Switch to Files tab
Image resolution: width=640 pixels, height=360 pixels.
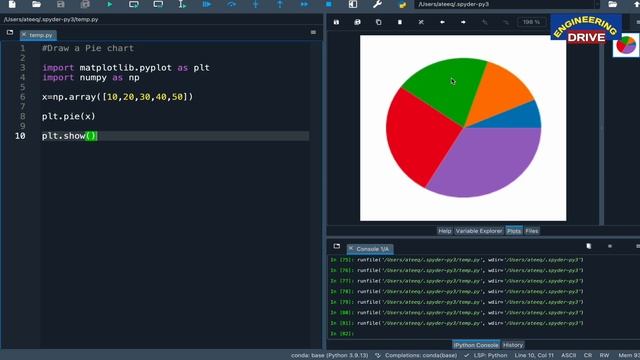click(532, 231)
